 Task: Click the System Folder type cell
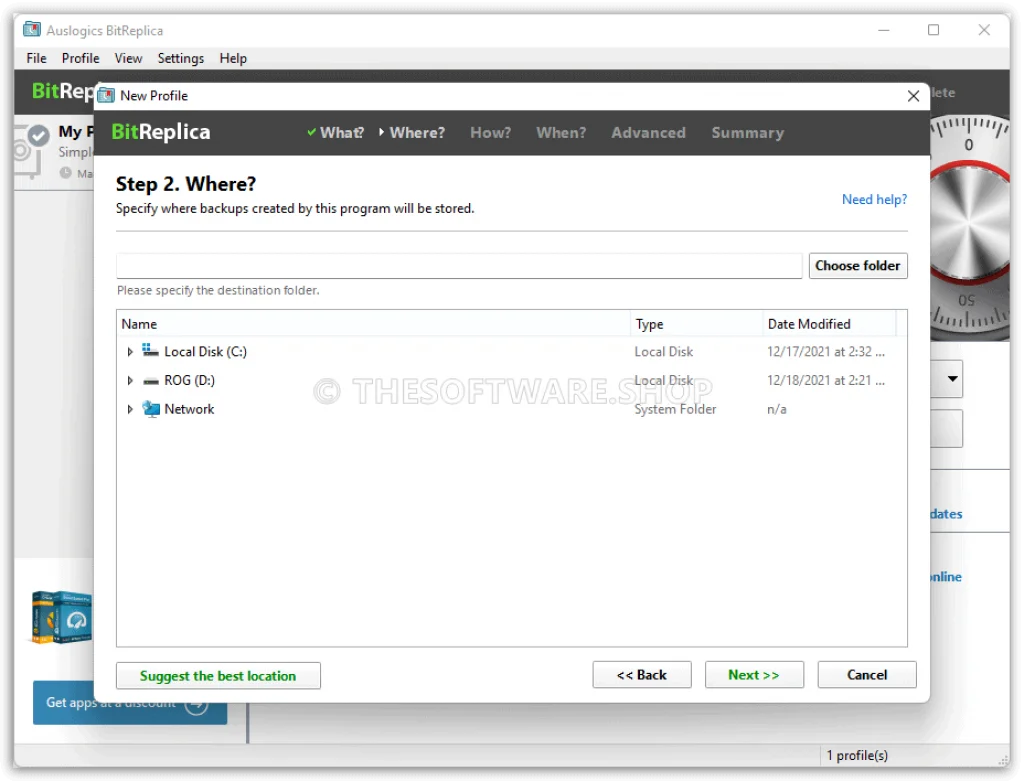(x=675, y=409)
